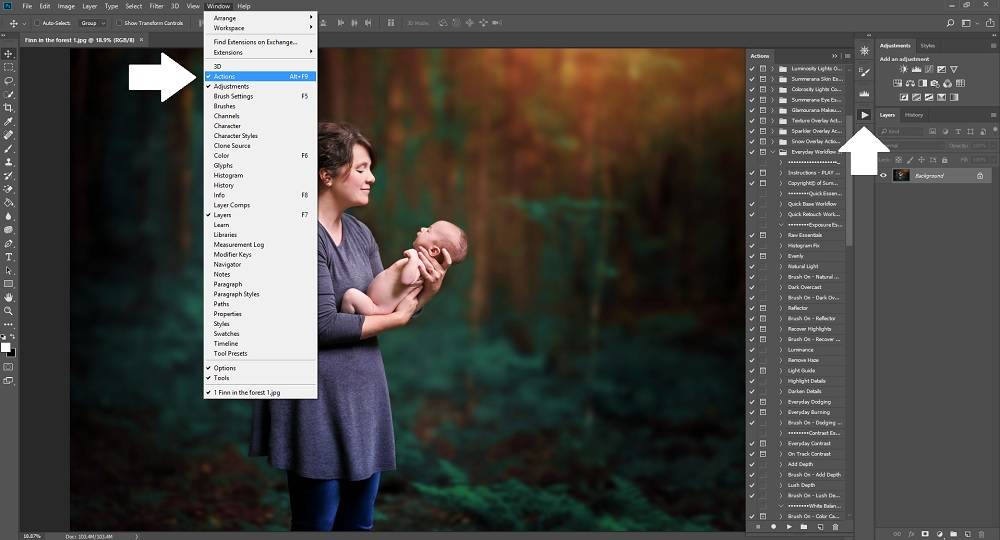Screen dimensions: 1000x540
Task: Expand the Snow Overlay action set
Action: (773, 142)
